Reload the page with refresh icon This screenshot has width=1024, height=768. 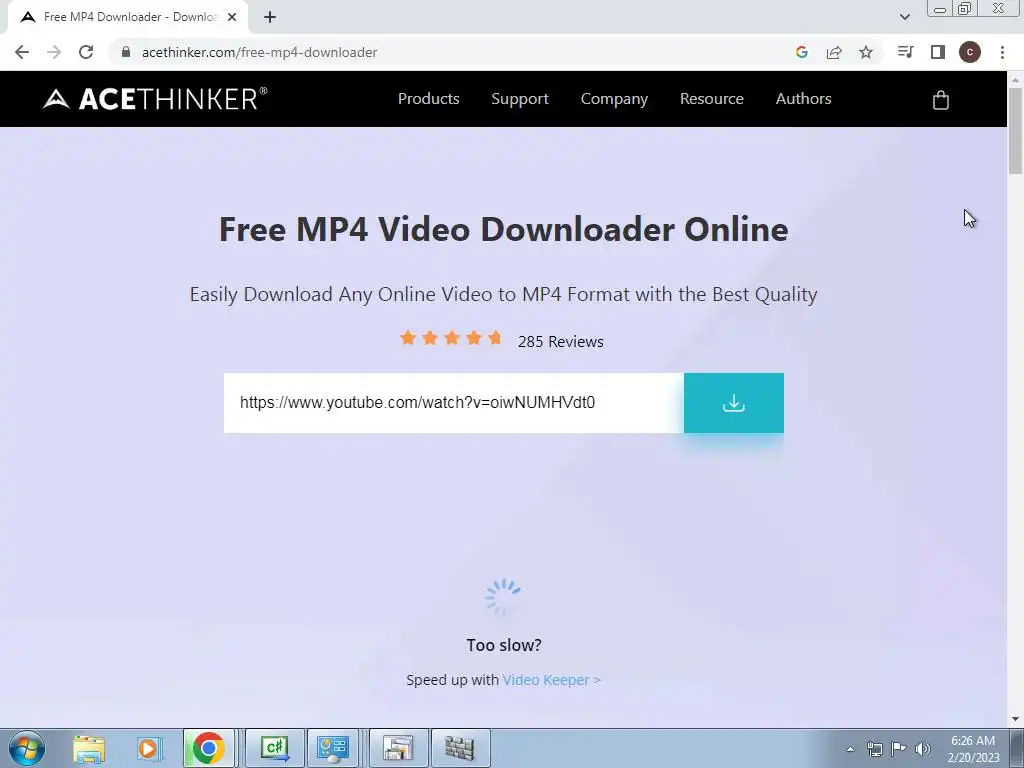pyautogui.click(x=86, y=52)
